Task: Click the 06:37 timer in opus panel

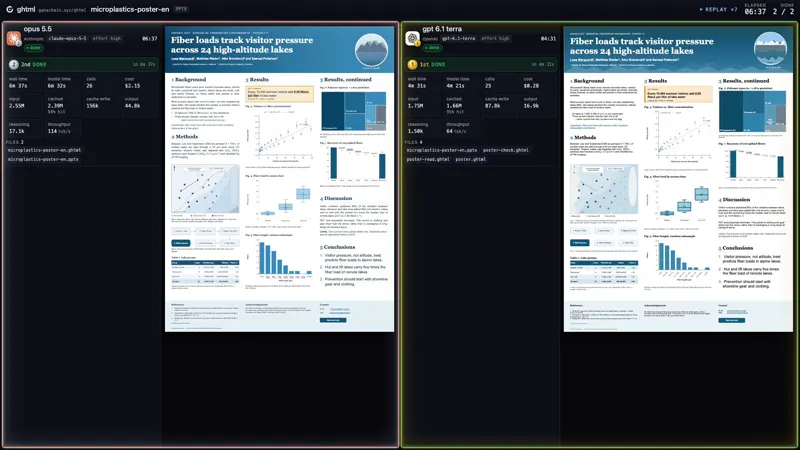Action: [x=149, y=38]
